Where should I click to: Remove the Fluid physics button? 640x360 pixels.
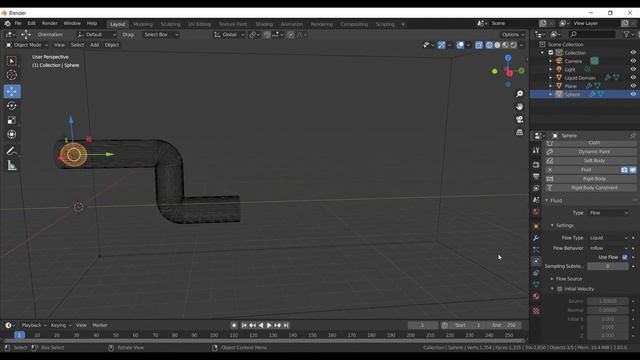pyautogui.click(x=582, y=170)
